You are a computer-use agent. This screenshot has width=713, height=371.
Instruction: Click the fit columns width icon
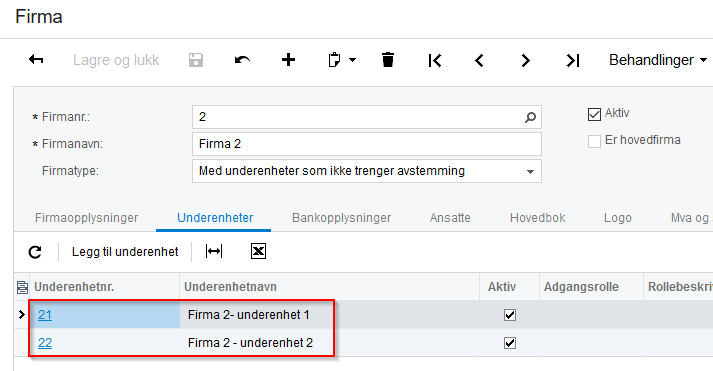pos(214,251)
